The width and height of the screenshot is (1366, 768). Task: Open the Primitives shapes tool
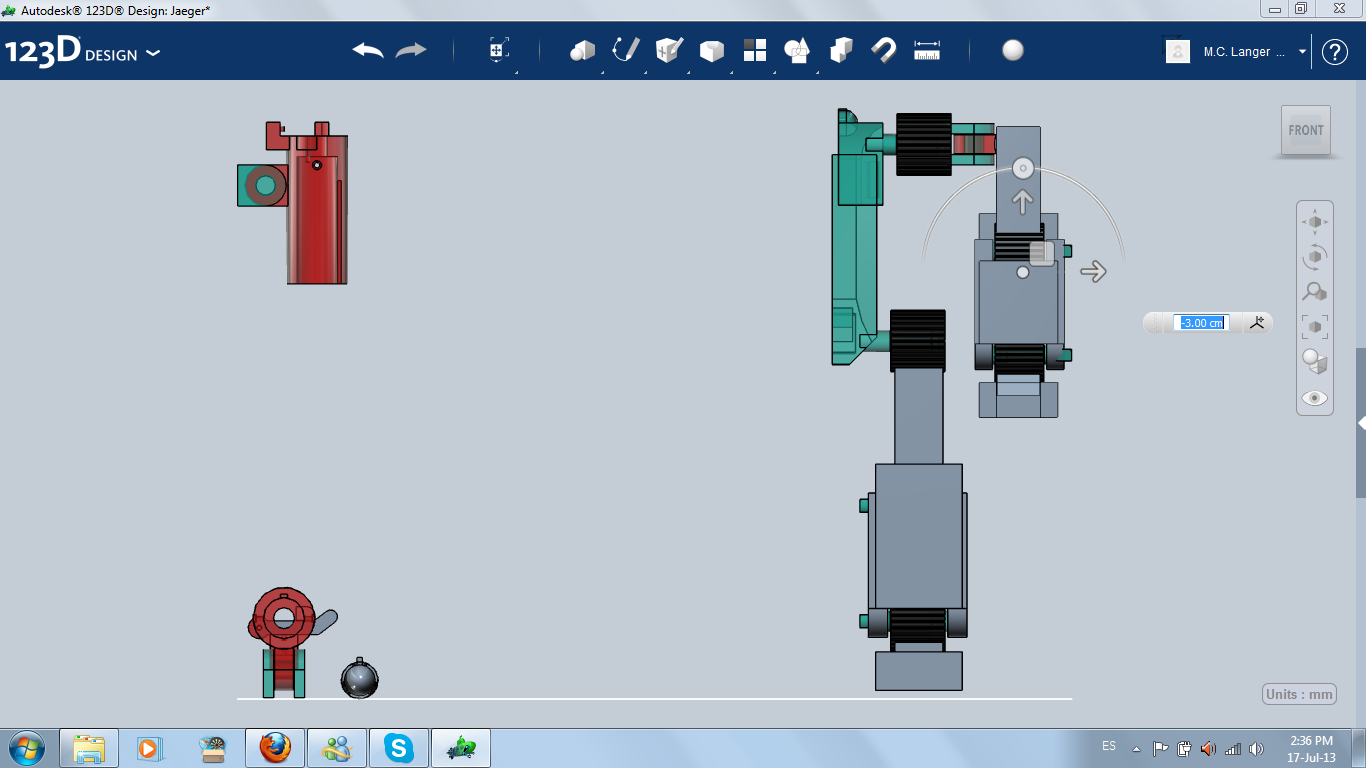tap(582, 50)
